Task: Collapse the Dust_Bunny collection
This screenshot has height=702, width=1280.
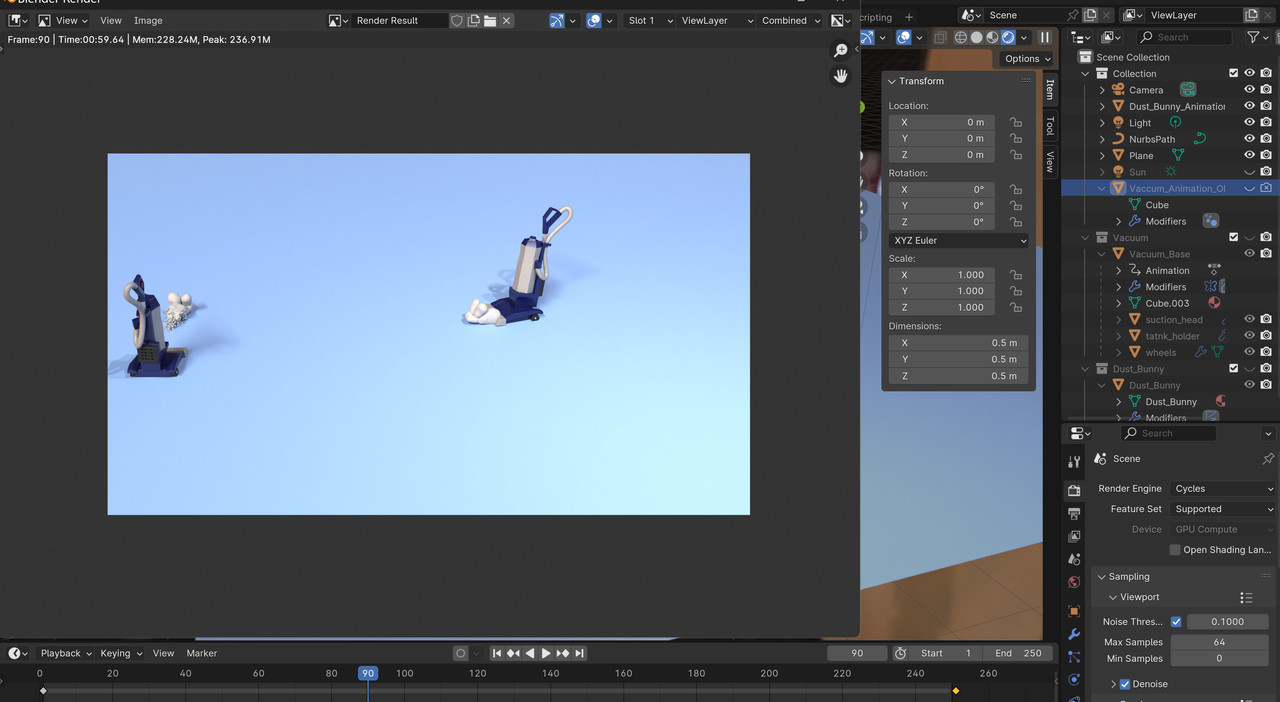Action: (x=1085, y=368)
